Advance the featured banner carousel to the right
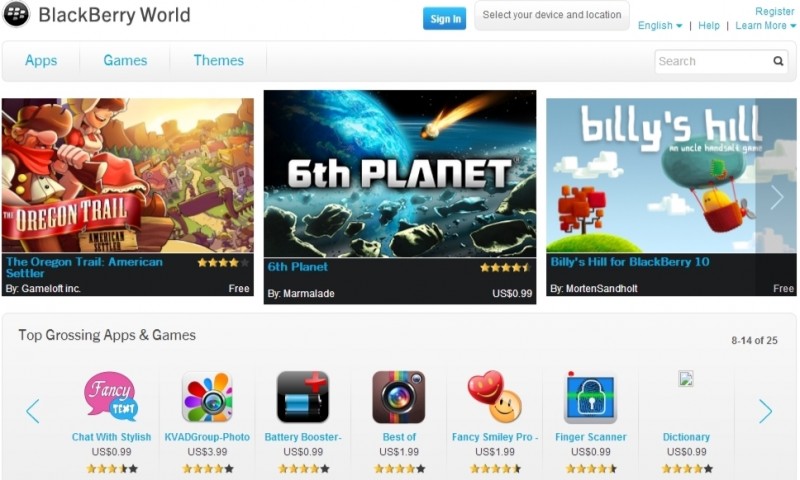800x480 pixels. point(777,197)
